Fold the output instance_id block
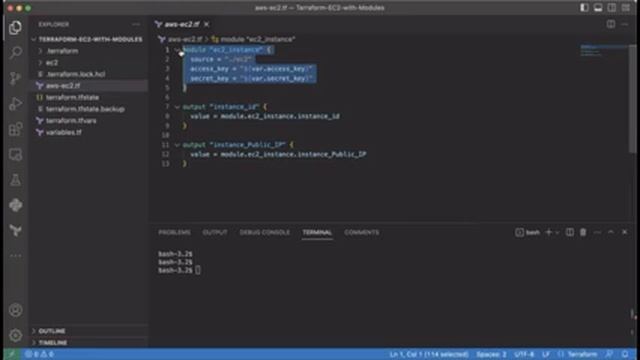Screen dimensions: 640x360 coord(177,107)
